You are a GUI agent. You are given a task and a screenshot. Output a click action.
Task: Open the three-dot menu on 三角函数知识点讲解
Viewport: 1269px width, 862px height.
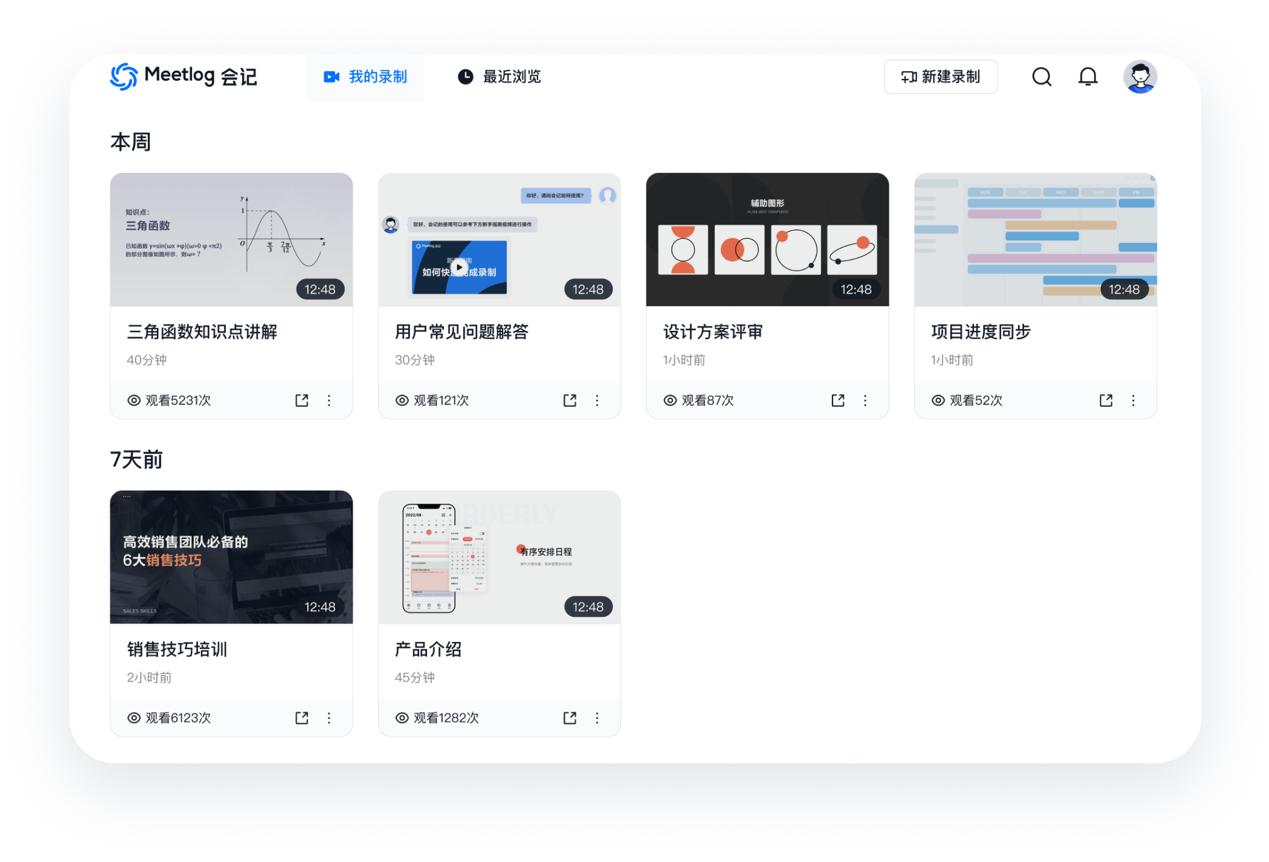pyautogui.click(x=330, y=400)
